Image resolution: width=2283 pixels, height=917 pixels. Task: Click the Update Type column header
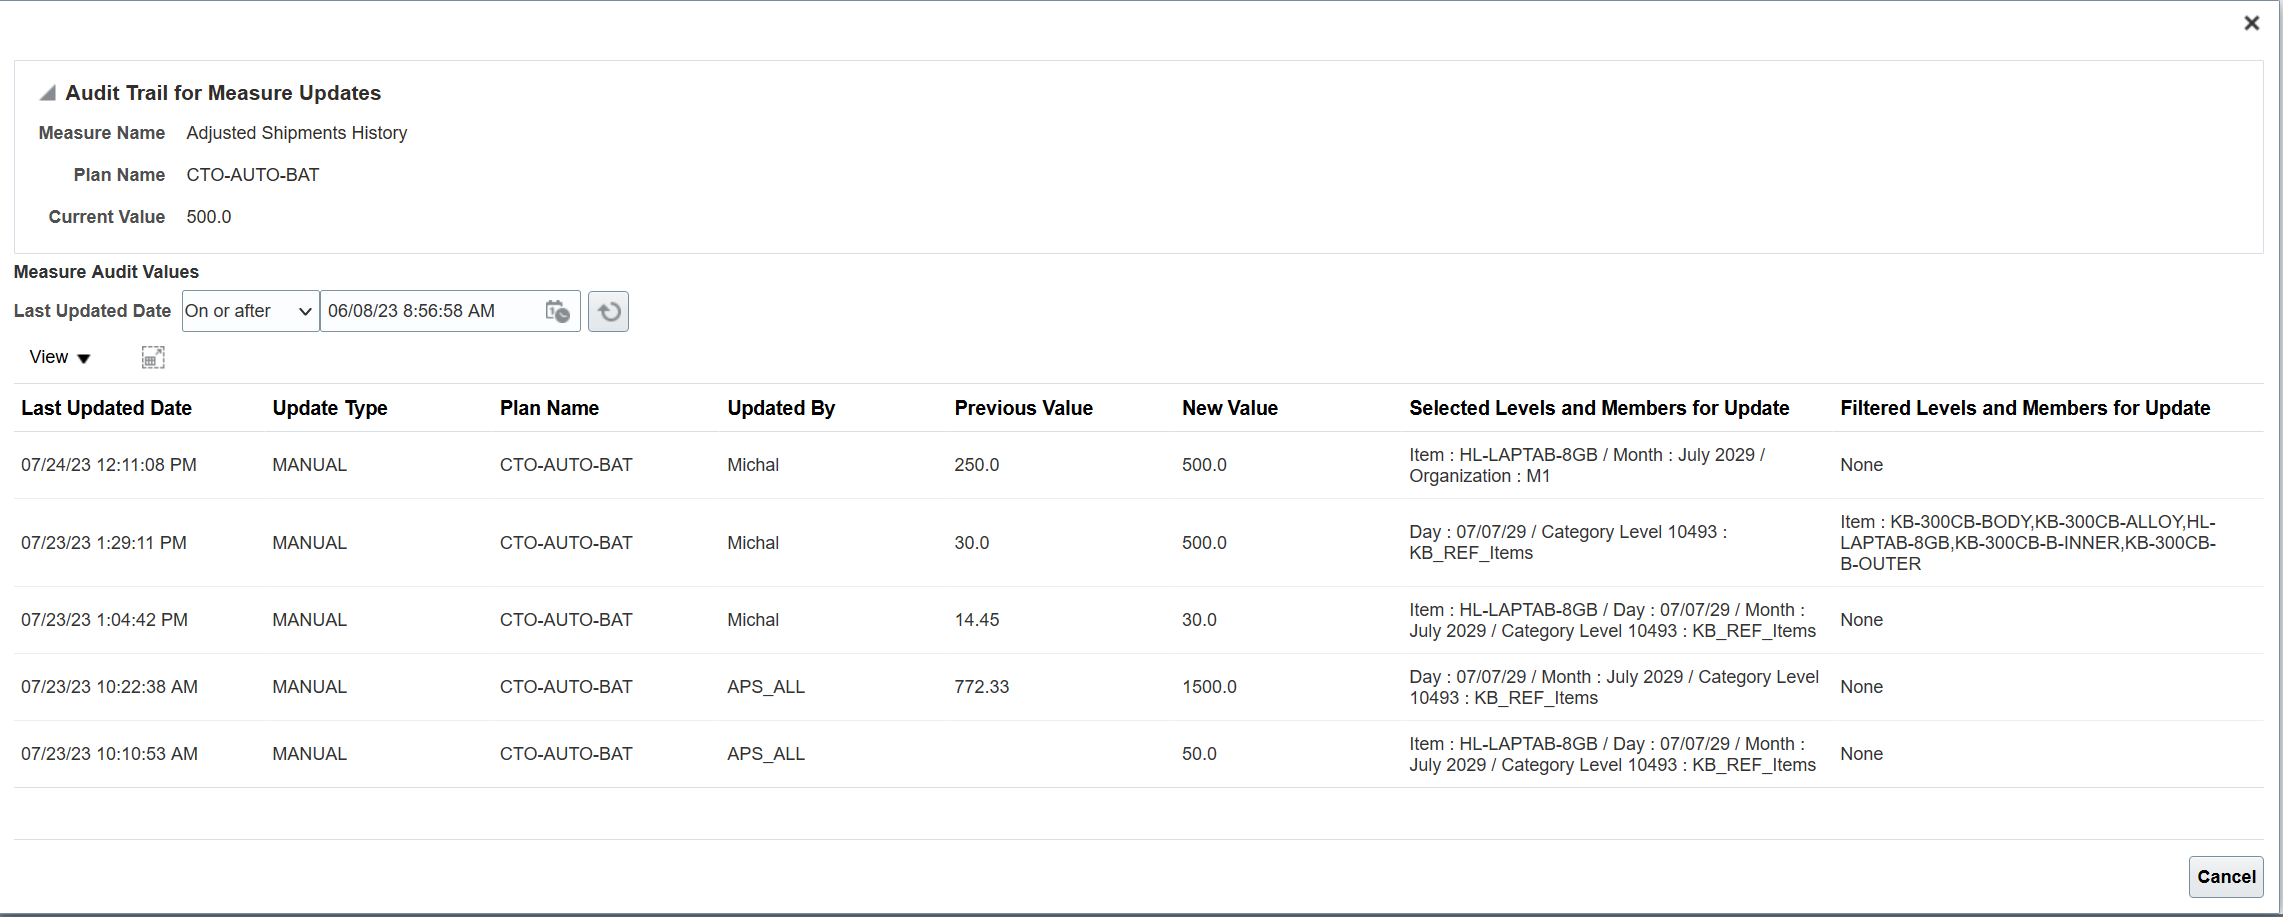[x=330, y=408]
